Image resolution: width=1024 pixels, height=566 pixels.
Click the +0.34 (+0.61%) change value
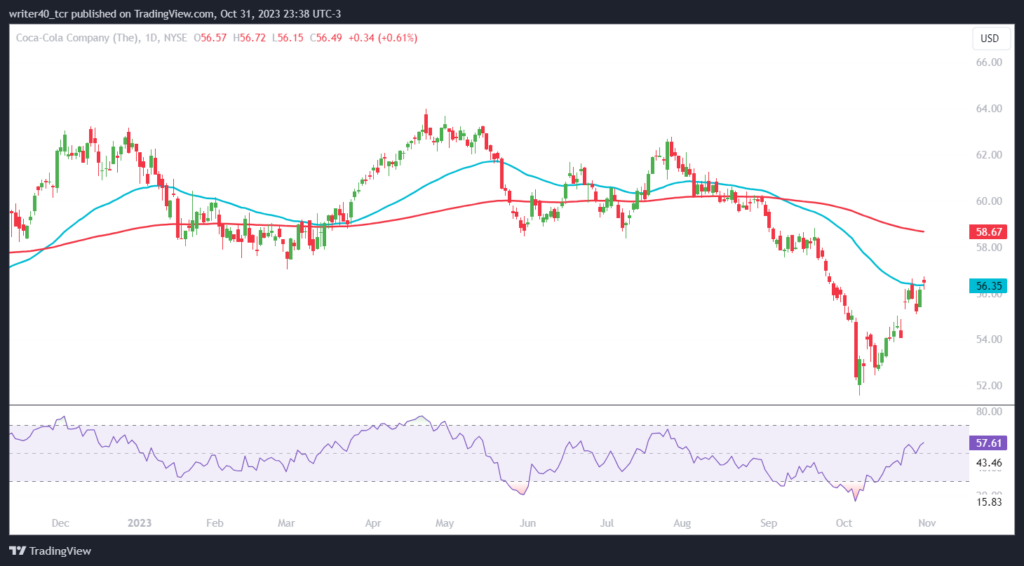[383, 38]
